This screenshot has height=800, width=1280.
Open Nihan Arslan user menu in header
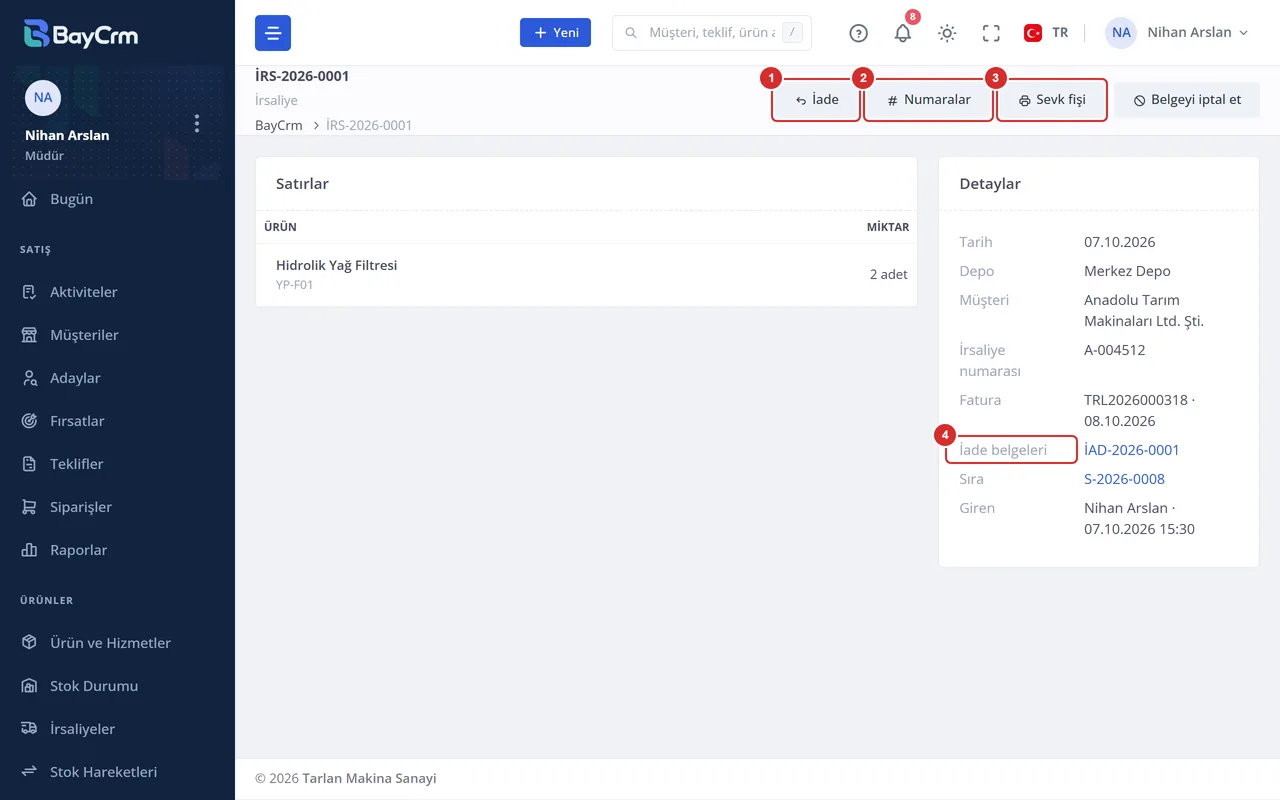coord(1177,33)
